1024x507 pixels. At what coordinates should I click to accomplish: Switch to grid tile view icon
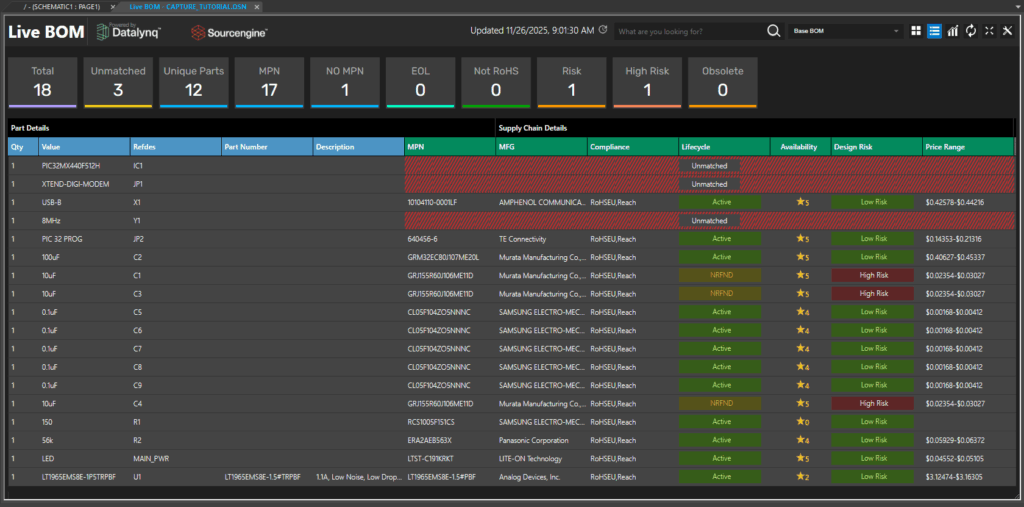[x=916, y=31]
